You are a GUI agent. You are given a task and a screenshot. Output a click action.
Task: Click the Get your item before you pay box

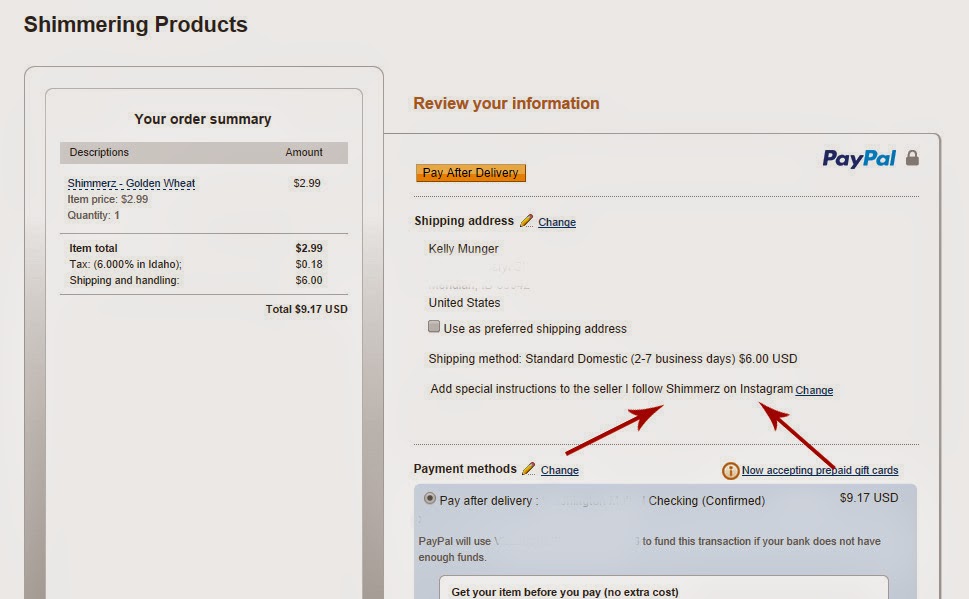coord(663,589)
